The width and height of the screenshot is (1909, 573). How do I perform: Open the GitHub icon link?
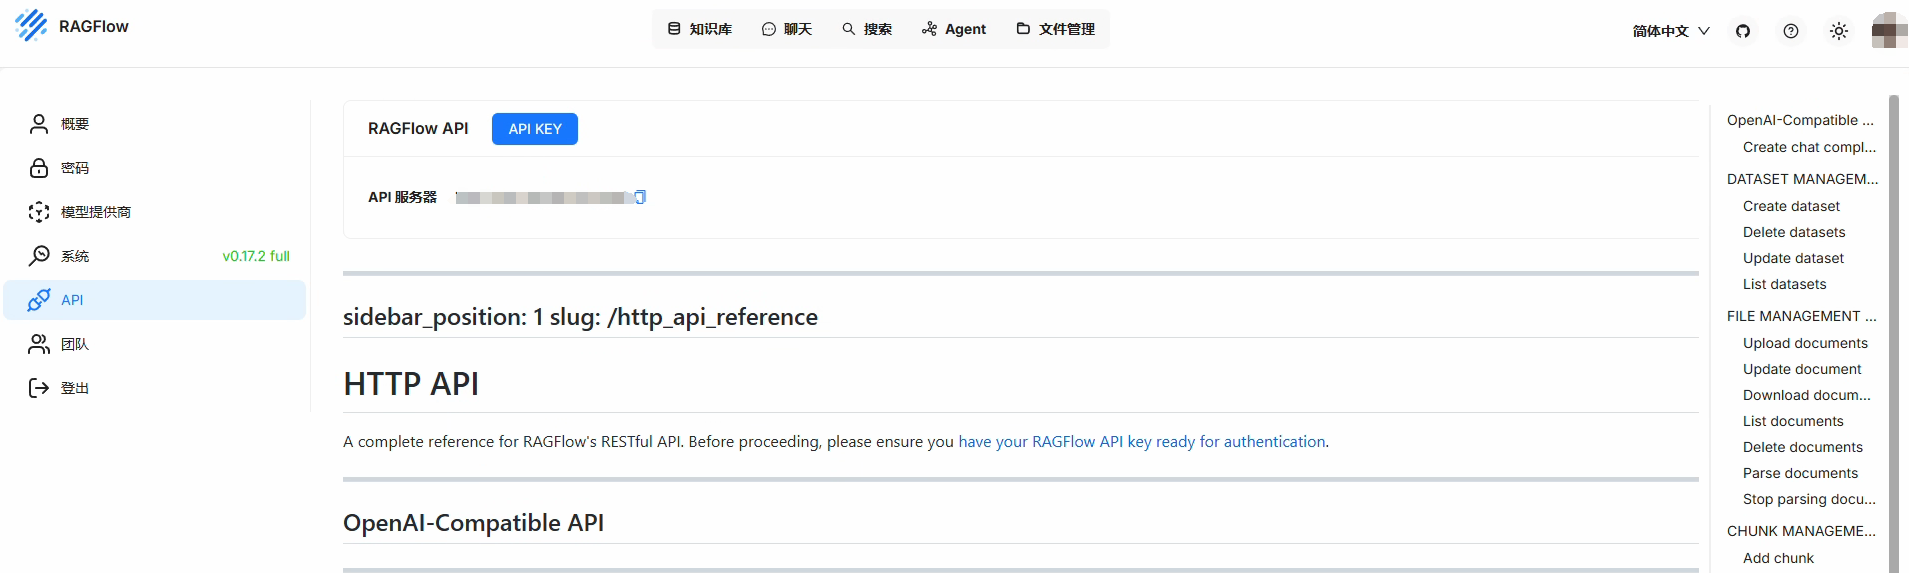[1743, 31]
